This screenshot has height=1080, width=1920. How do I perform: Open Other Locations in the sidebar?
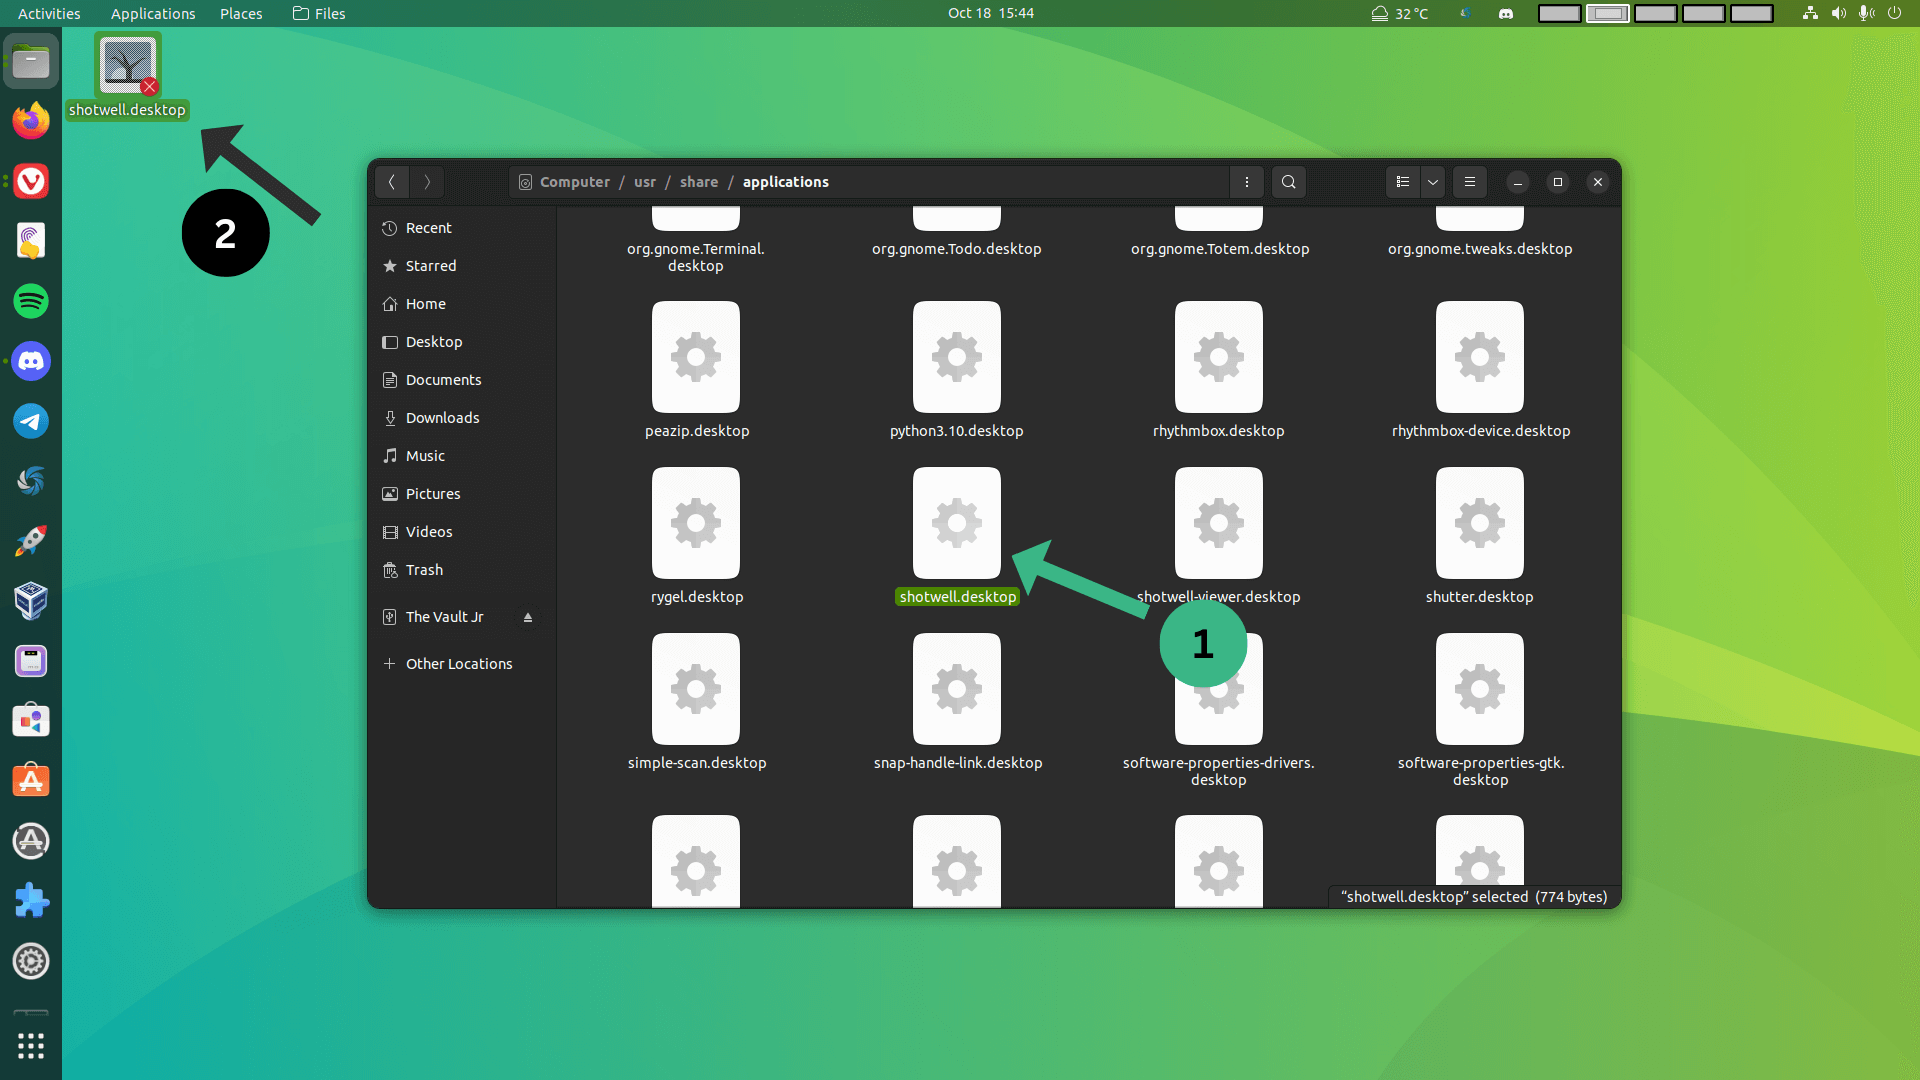458,663
